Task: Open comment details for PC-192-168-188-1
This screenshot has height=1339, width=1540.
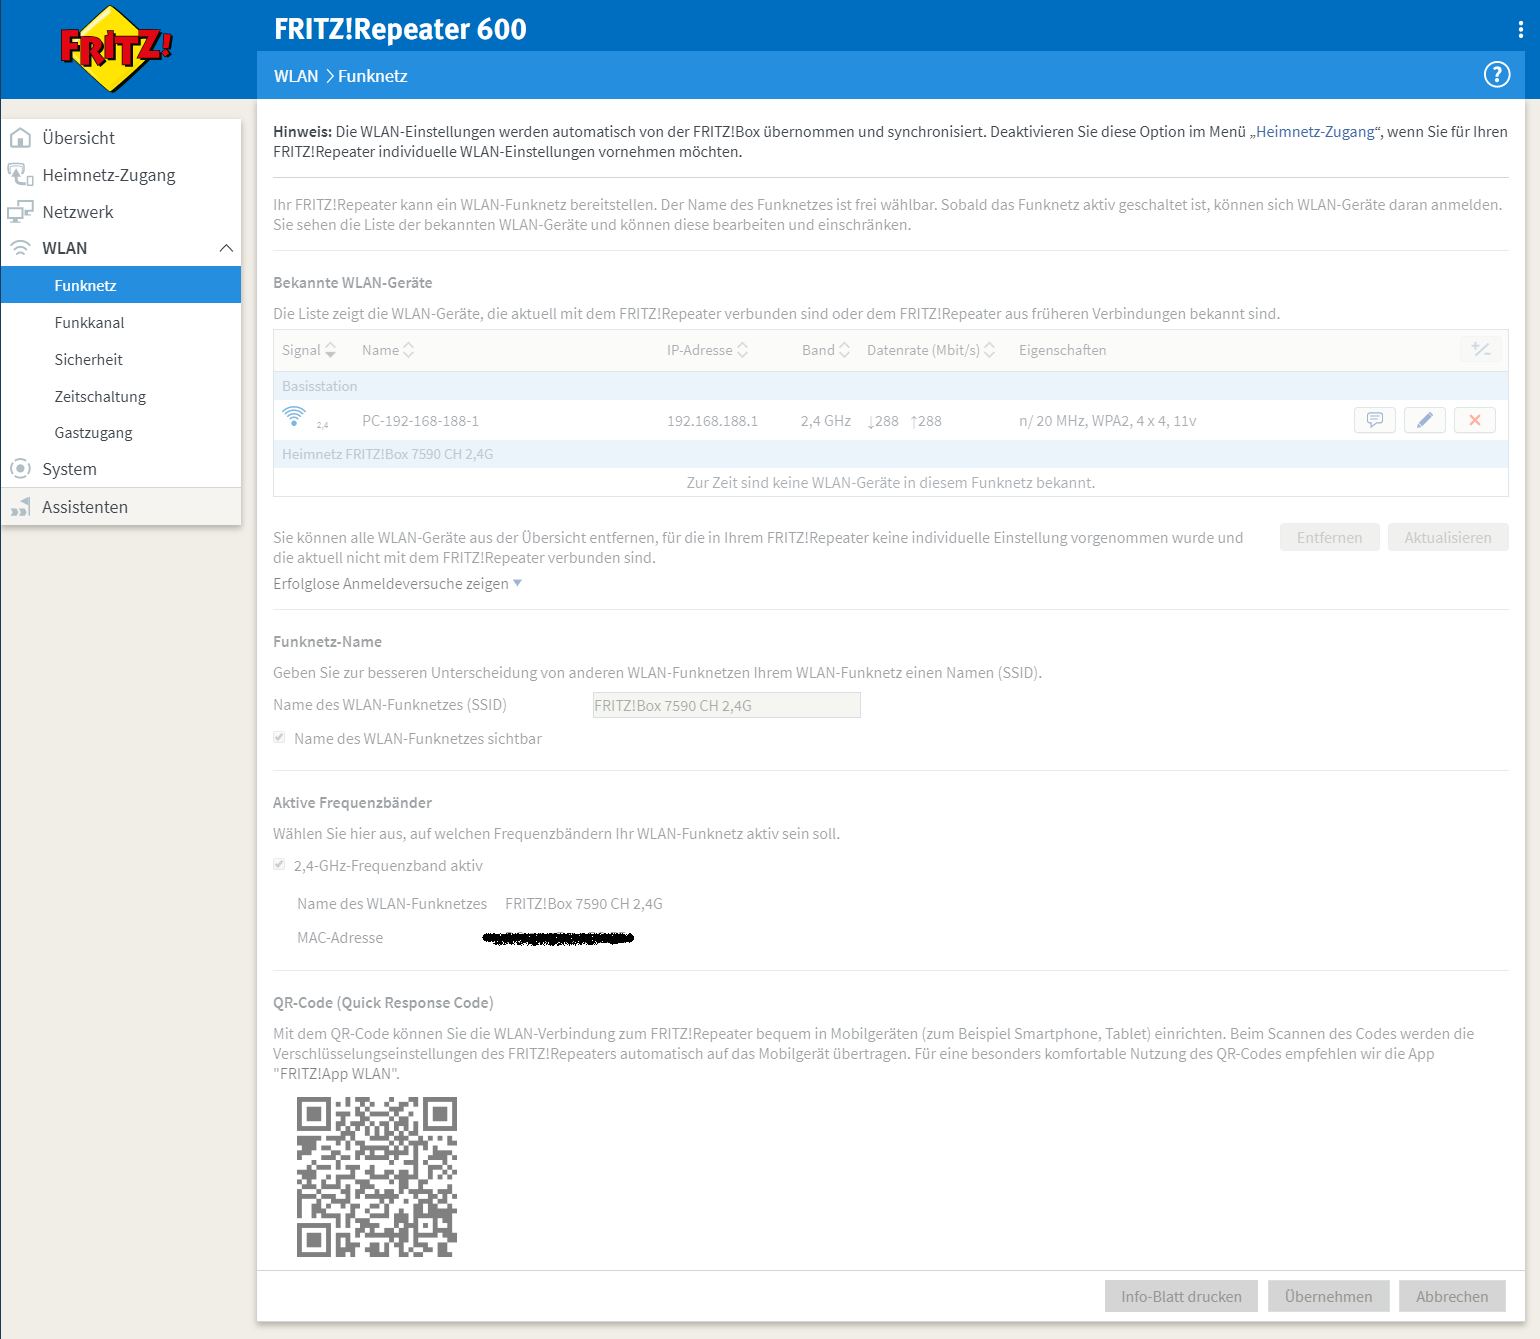Action: click(x=1375, y=420)
